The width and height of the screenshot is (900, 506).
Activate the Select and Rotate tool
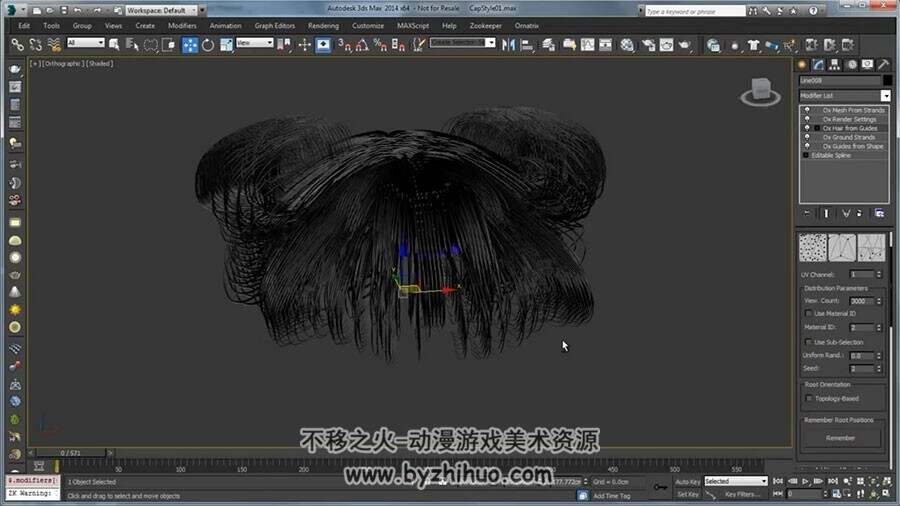[x=208, y=45]
